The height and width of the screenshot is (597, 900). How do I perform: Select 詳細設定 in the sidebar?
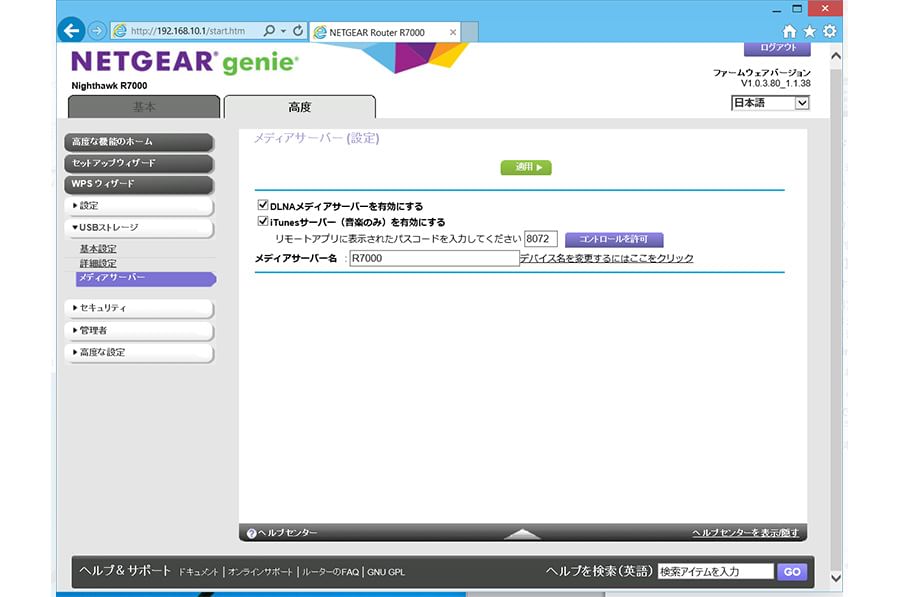point(98,263)
